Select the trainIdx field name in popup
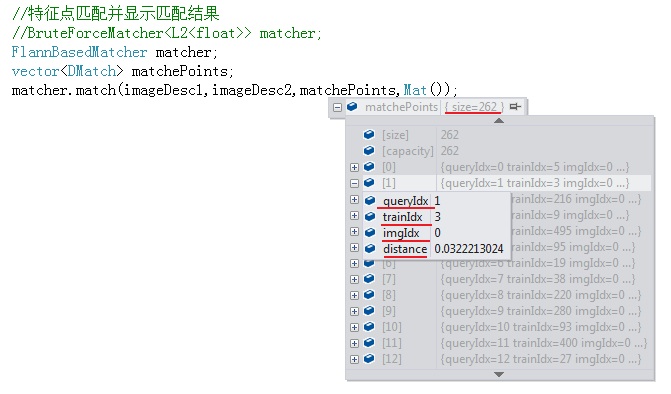This screenshot has width=671, height=394. pos(402,216)
